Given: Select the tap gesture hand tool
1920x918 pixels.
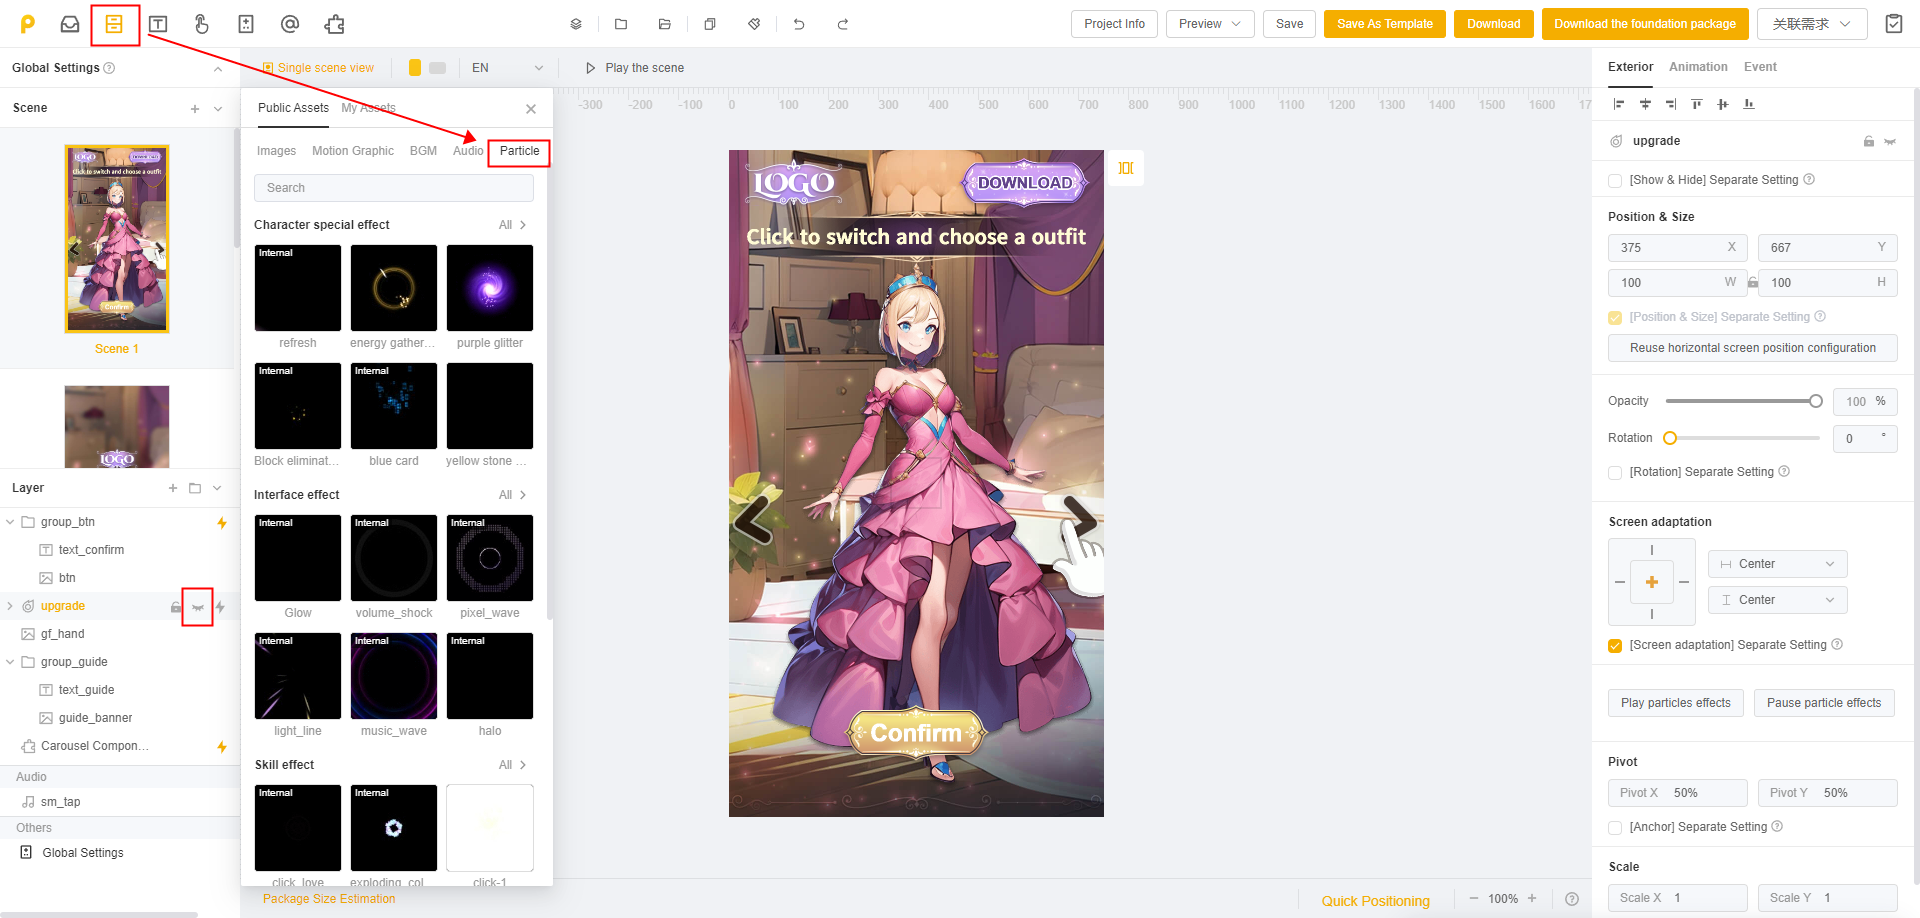Looking at the screenshot, I should click(x=202, y=24).
